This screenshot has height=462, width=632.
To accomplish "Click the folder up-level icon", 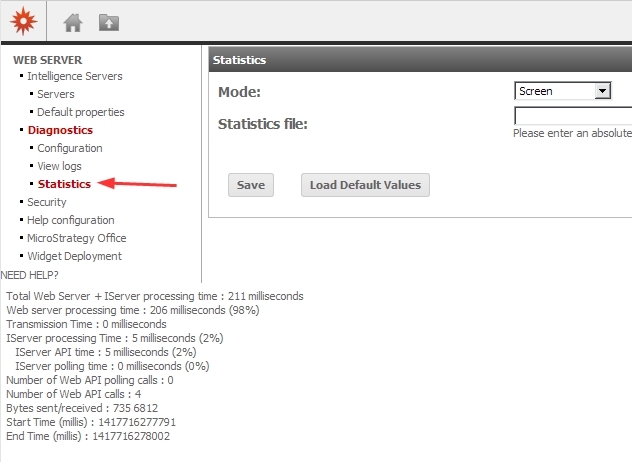I will click(108, 22).
